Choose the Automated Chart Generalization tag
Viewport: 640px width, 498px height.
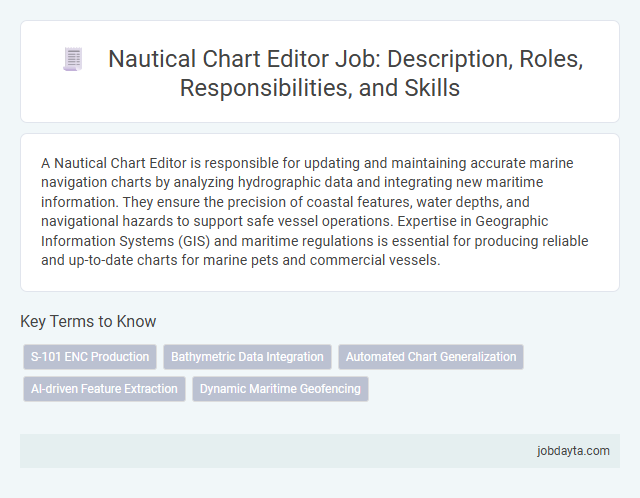coord(431,357)
